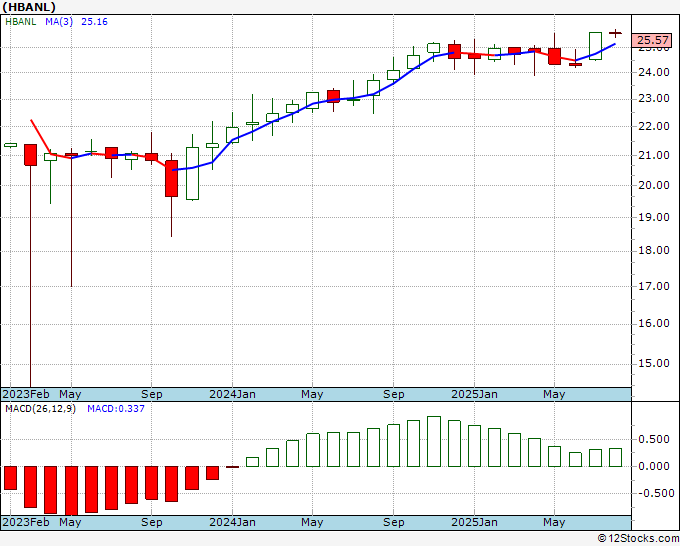Click the 25.16 moving average value
Image resolution: width=680 pixels, height=546 pixels.
(x=95, y=22)
